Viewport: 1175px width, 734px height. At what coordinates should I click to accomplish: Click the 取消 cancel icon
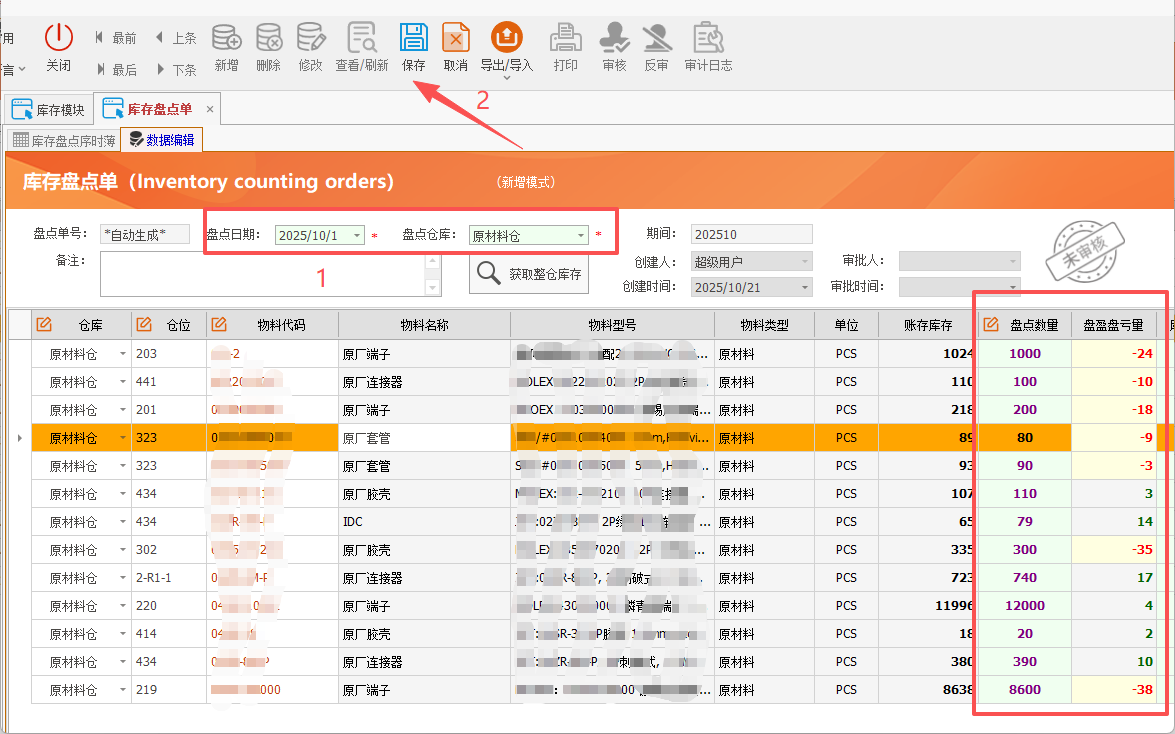click(x=456, y=40)
